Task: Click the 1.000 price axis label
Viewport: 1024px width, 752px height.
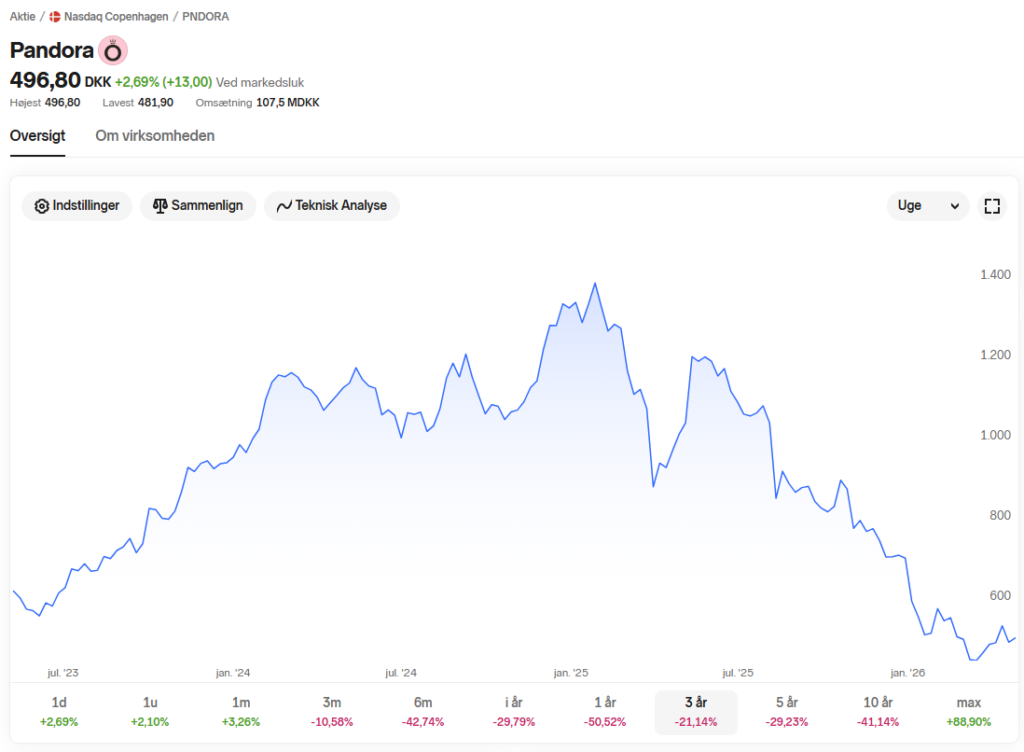Action: click(995, 435)
